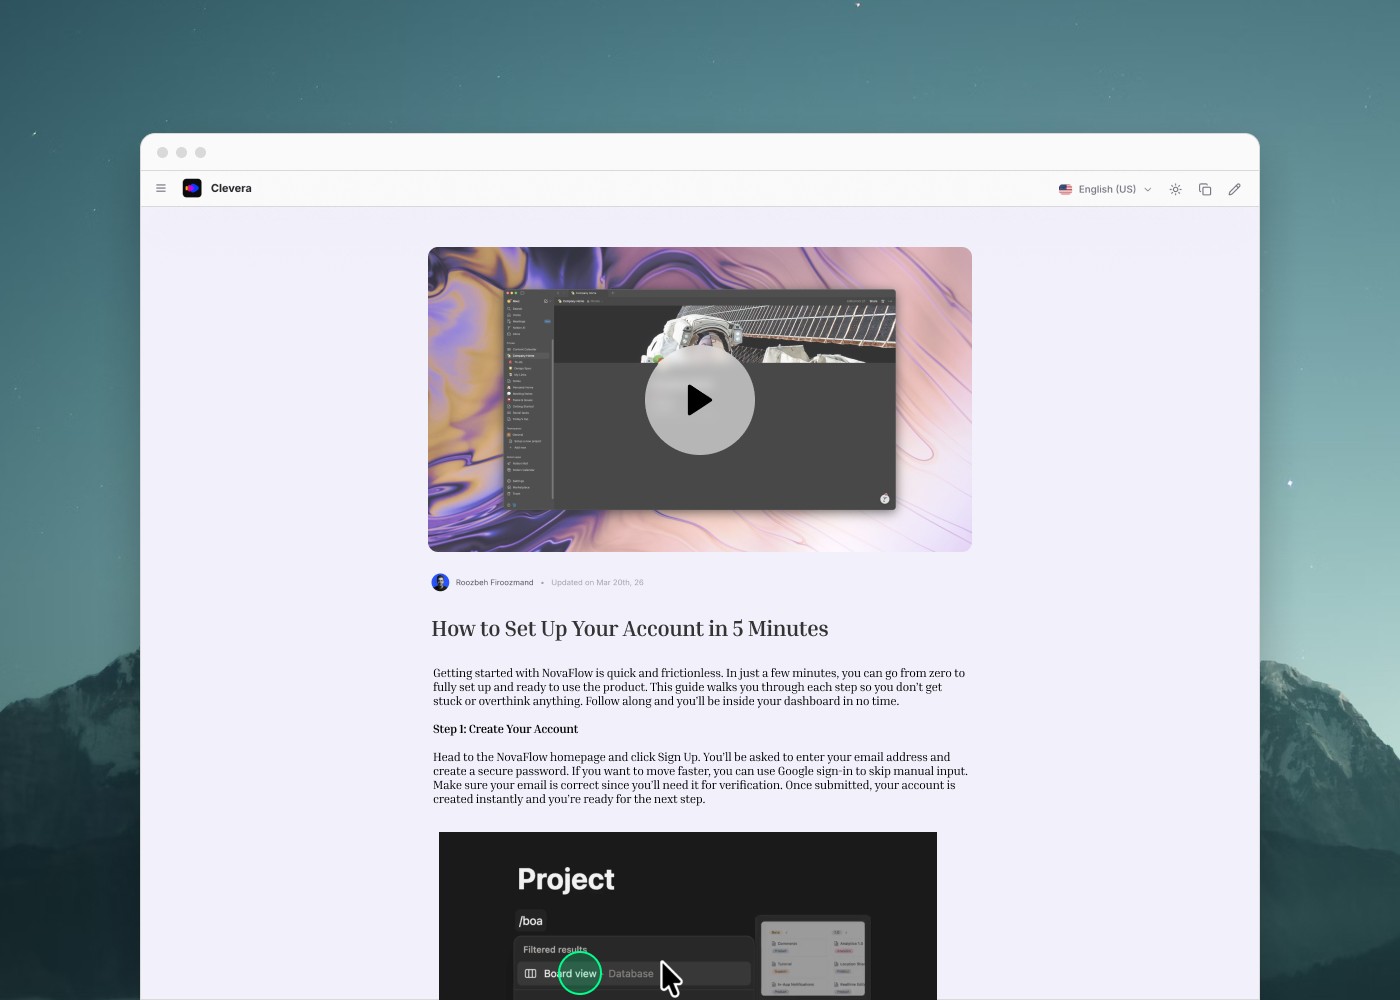Click the heading 'How to Set Up Your Account in 5 Minutes'
The height and width of the screenshot is (1000, 1400).
[x=630, y=629]
